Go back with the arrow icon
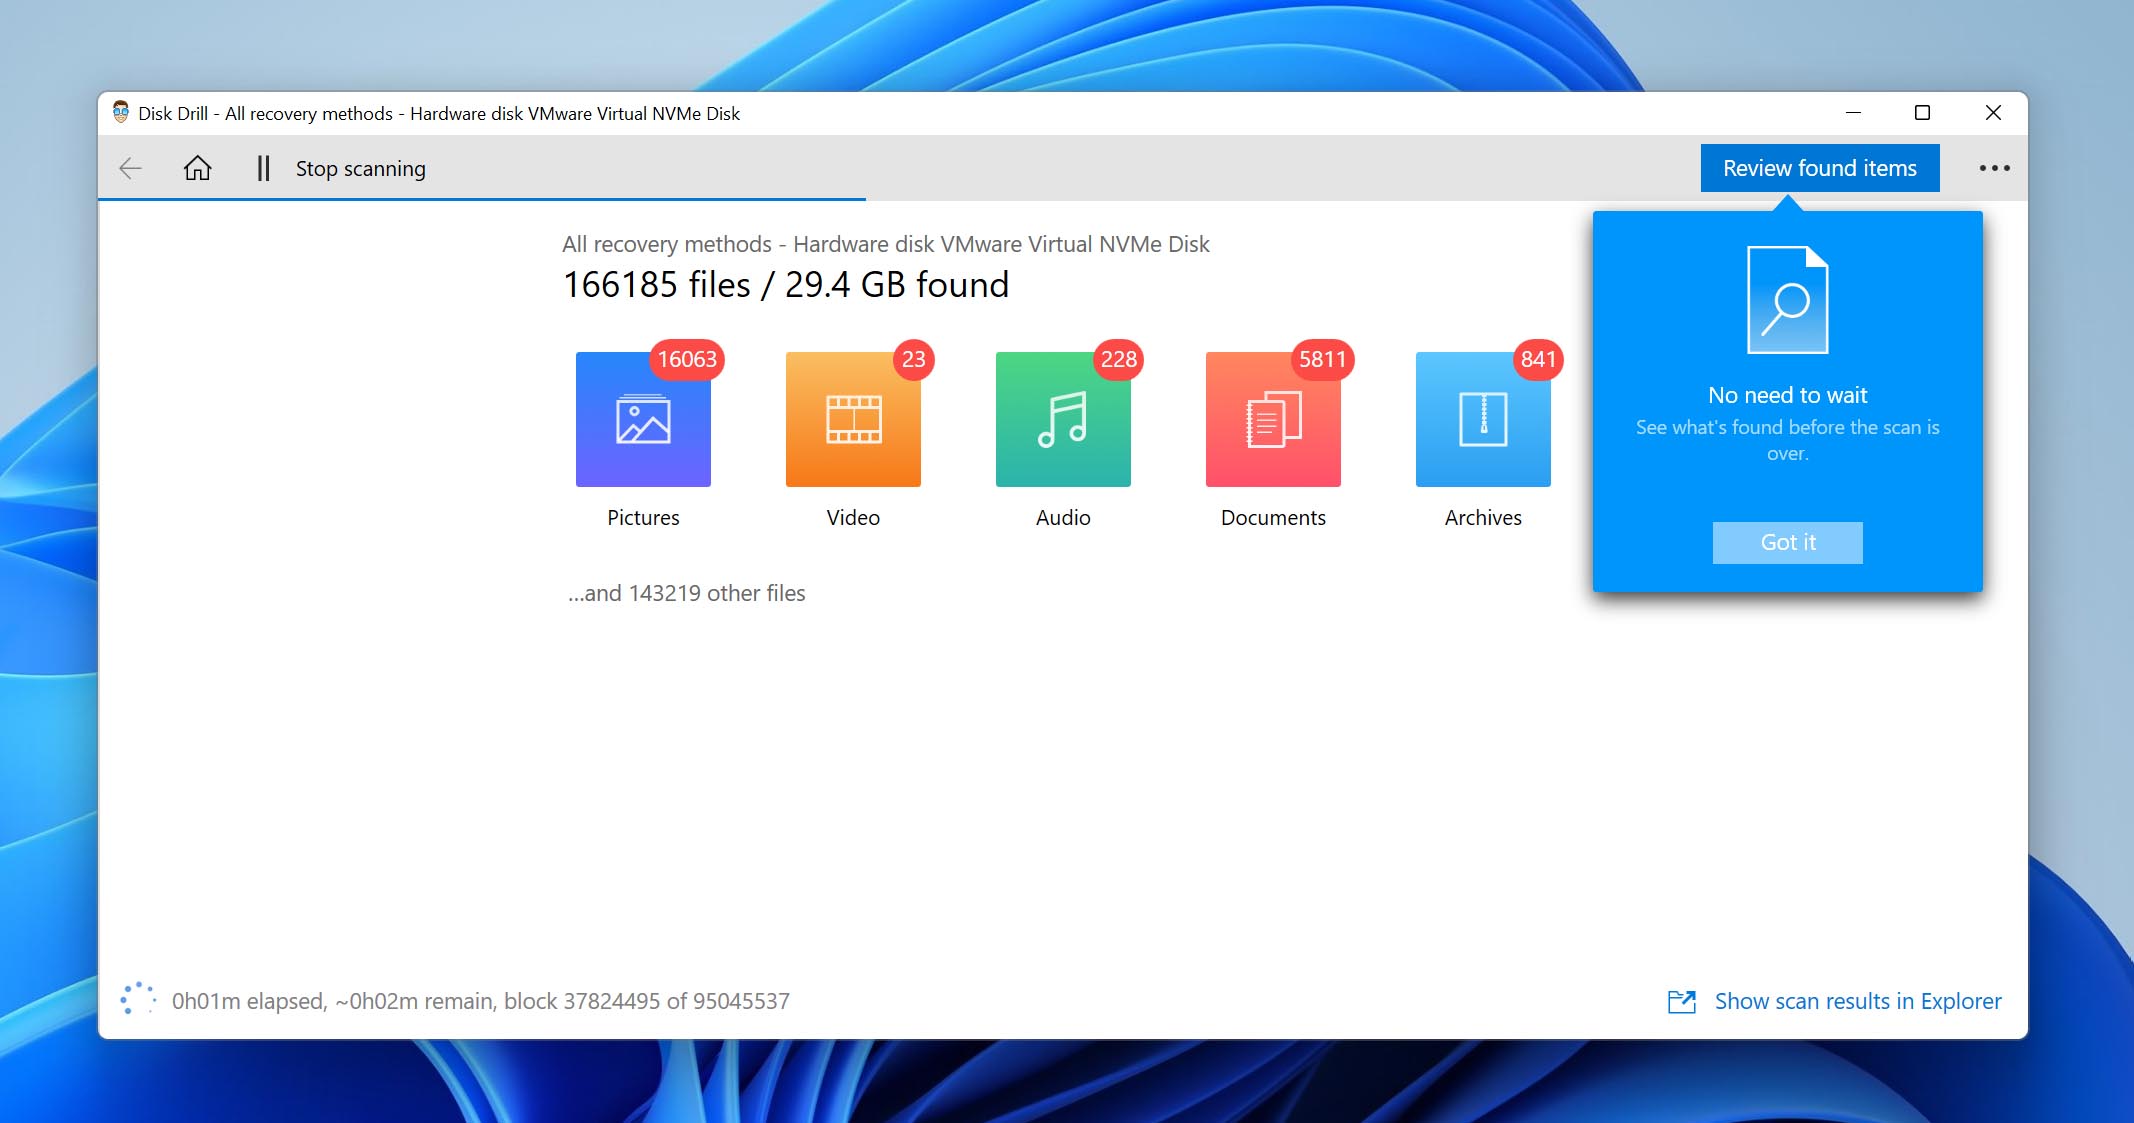 131,168
